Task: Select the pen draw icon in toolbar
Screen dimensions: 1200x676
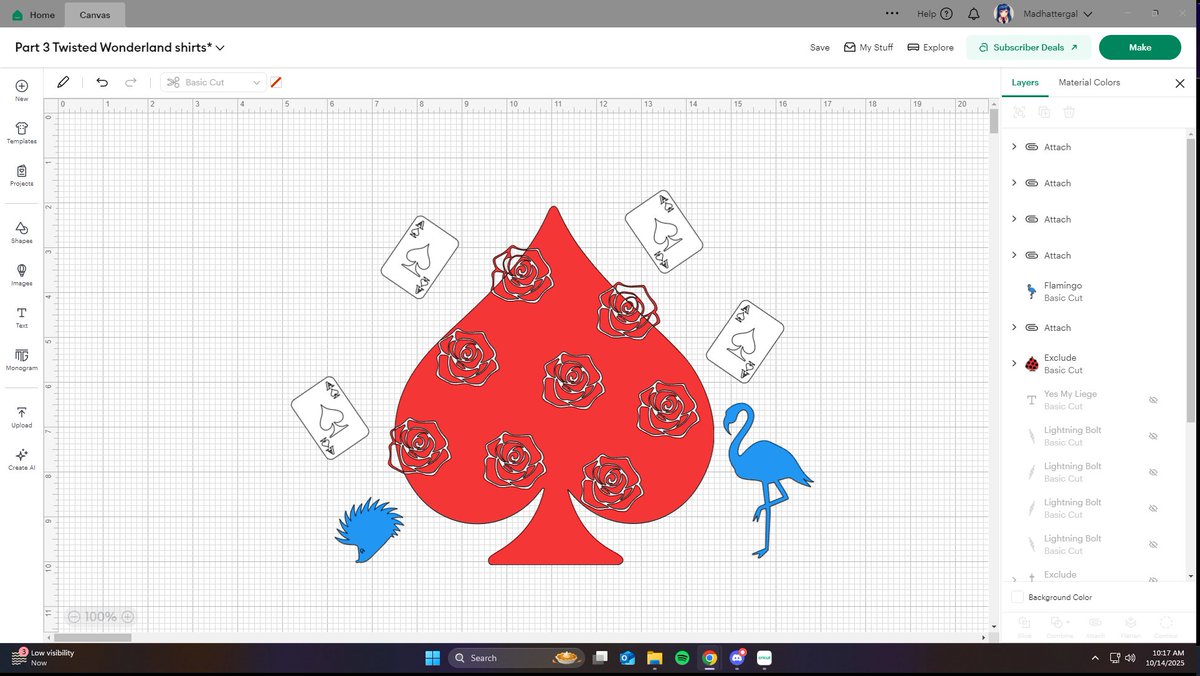Action: click(x=63, y=82)
